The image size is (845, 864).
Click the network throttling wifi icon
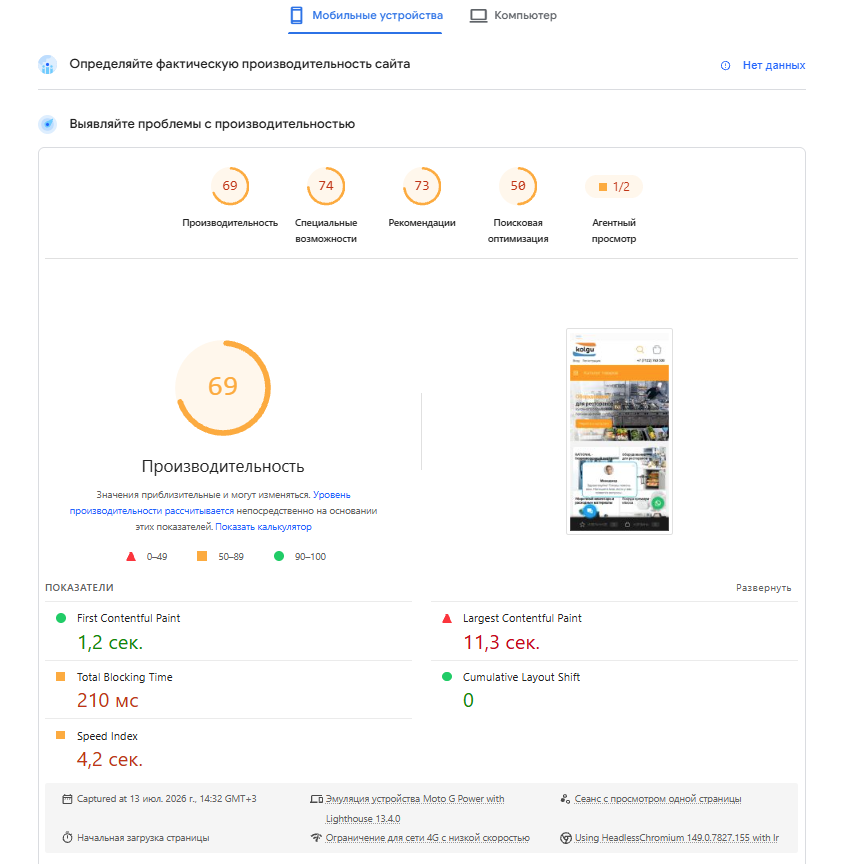pos(316,838)
